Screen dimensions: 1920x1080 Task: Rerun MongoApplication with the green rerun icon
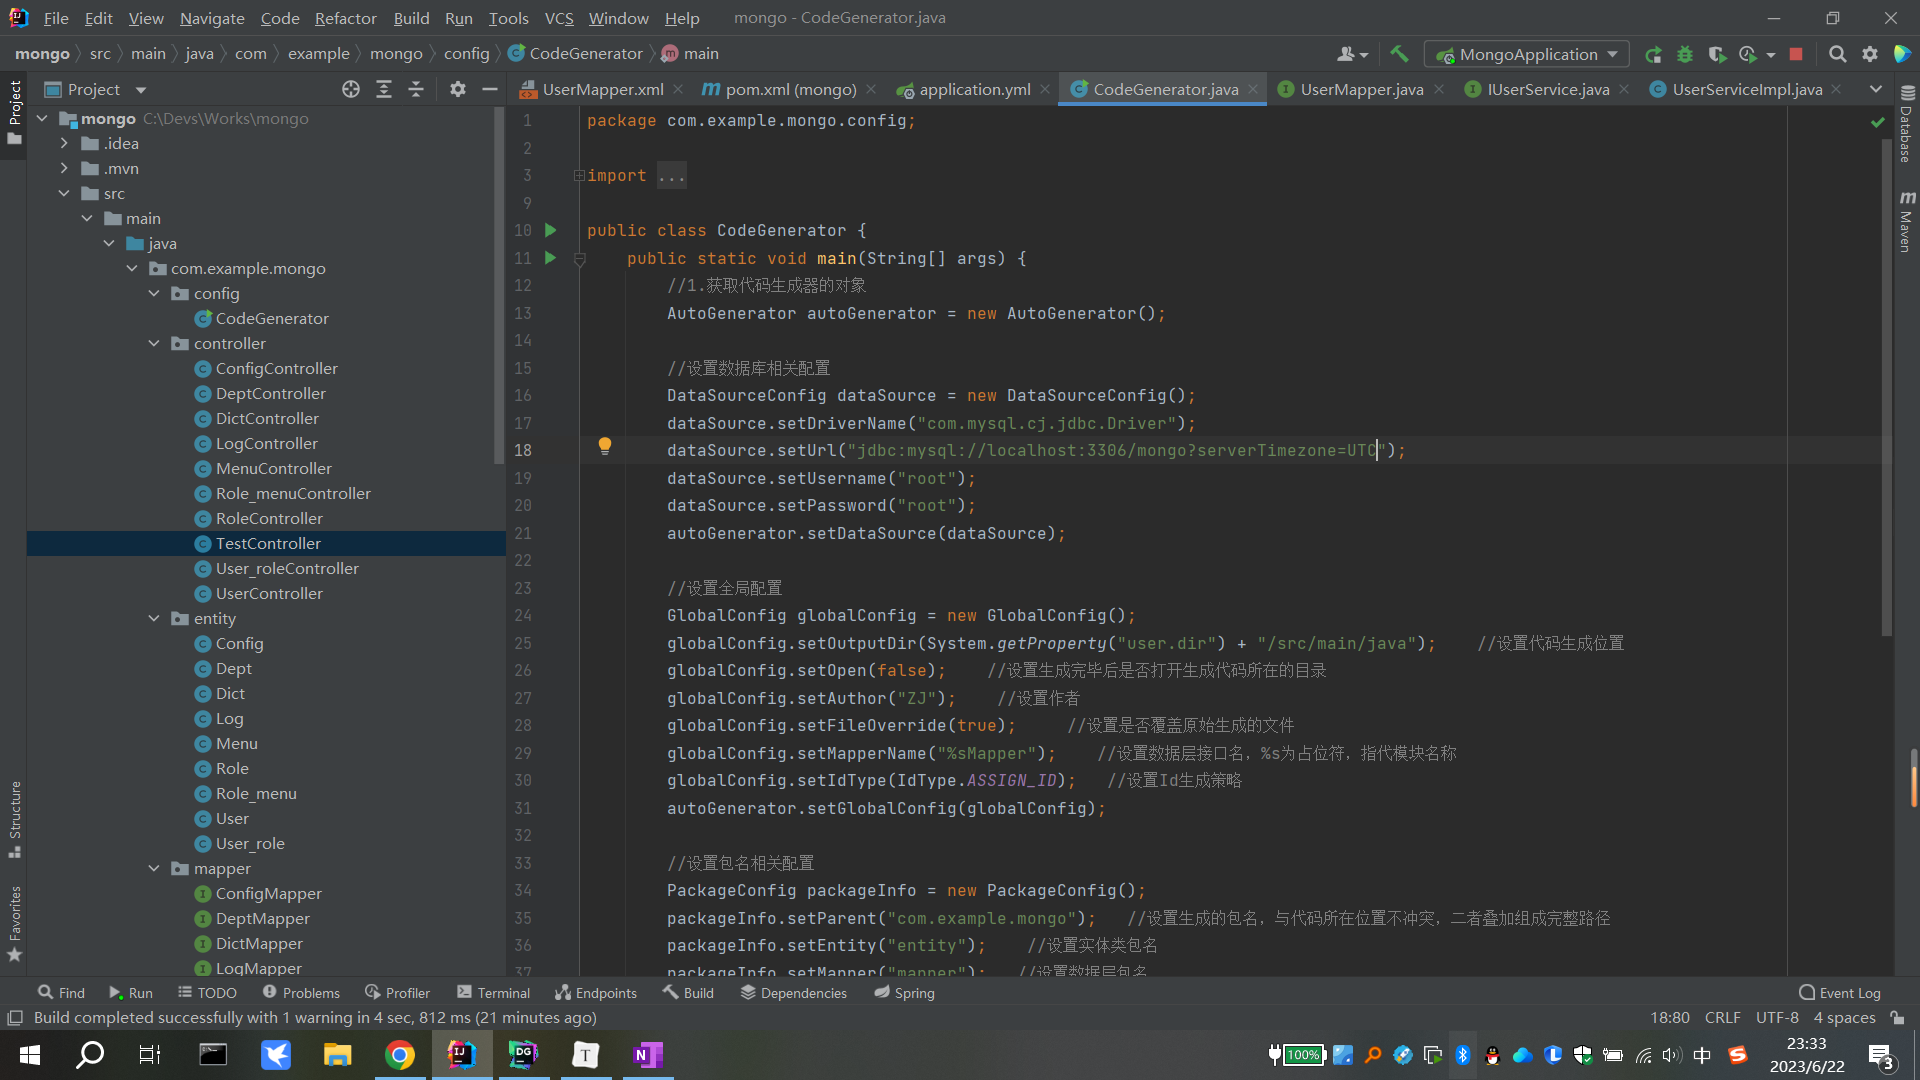pyautogui.click(x=1653, y=54)
